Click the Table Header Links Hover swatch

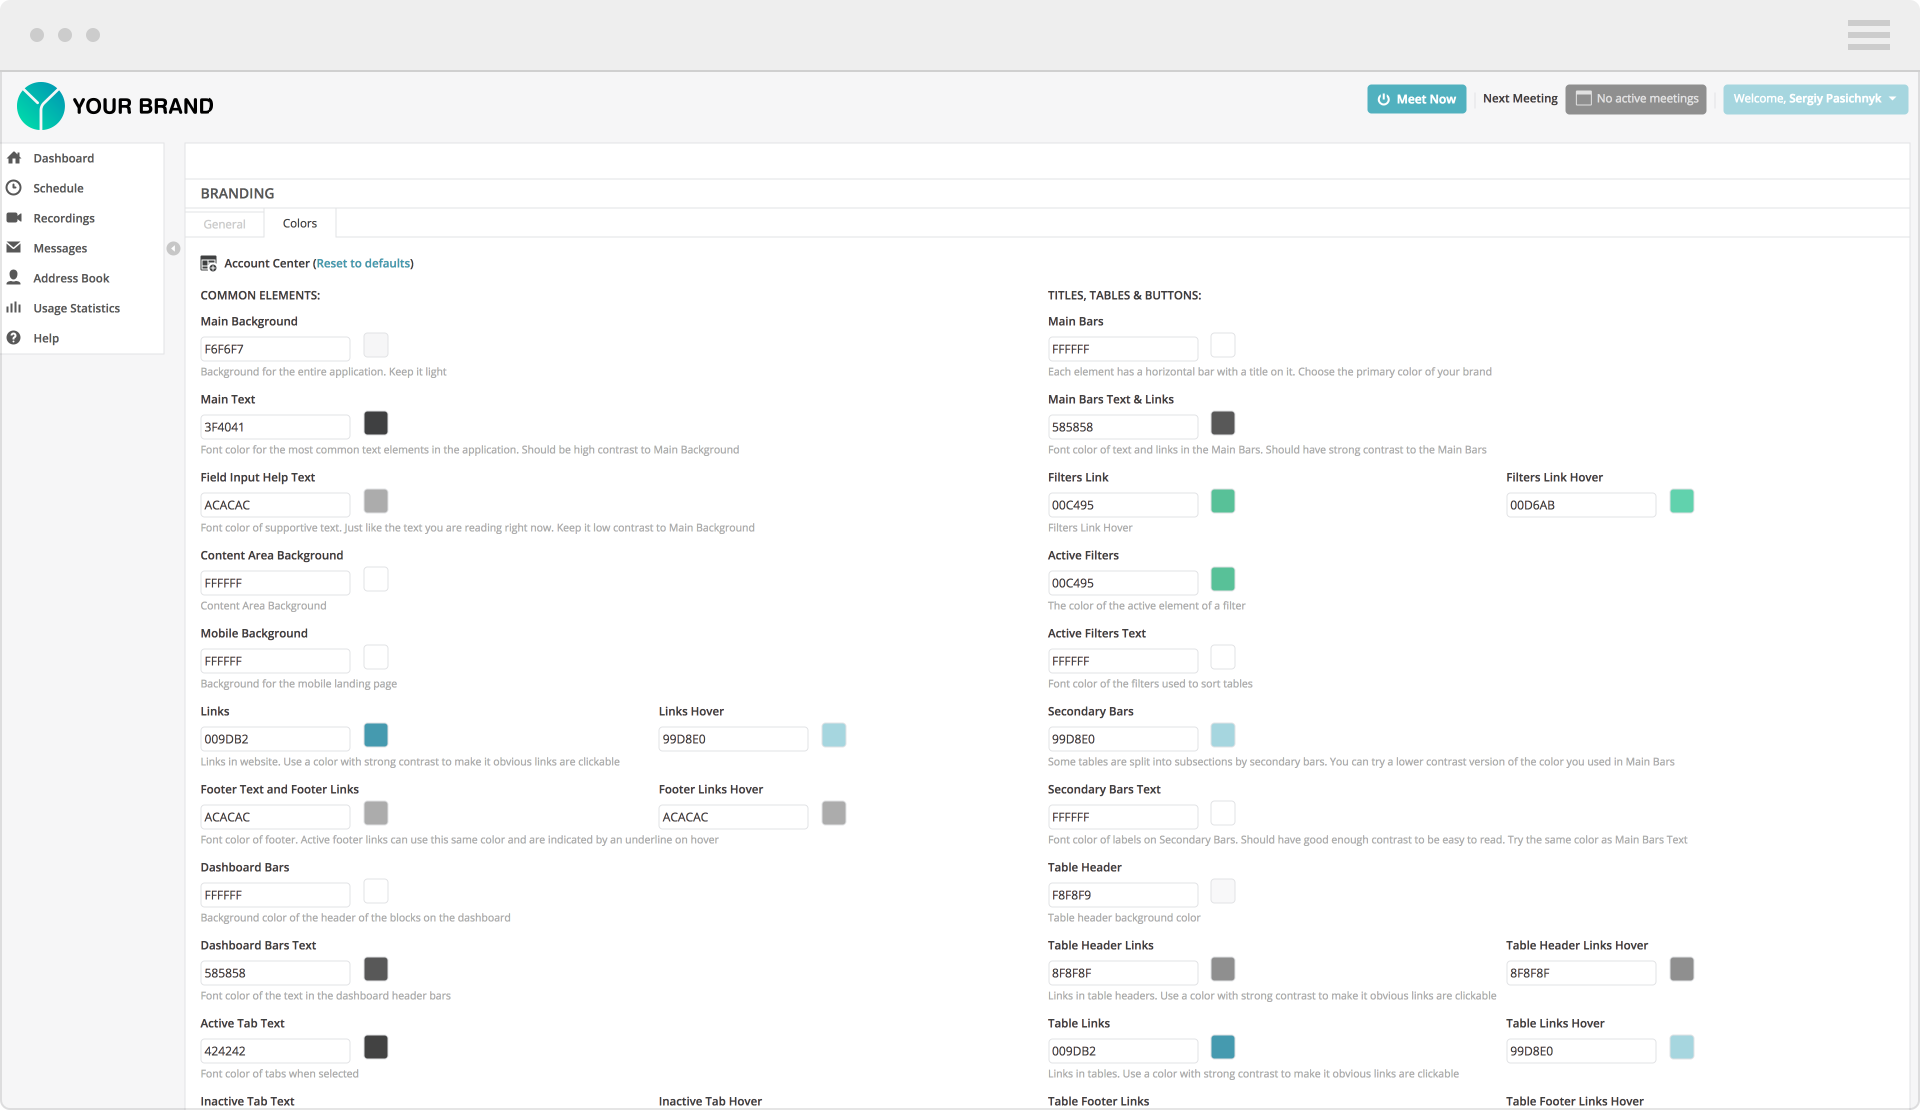tap(1682, 969)
